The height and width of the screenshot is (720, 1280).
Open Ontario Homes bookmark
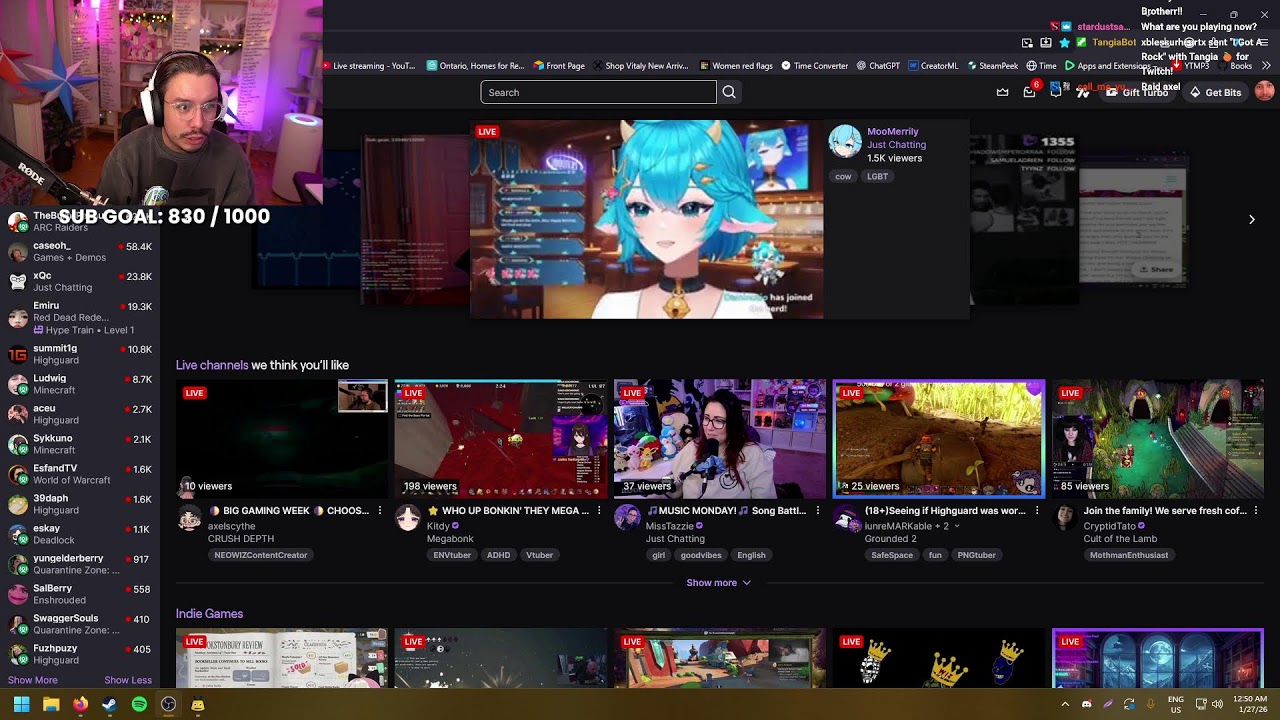coord(475,66)
